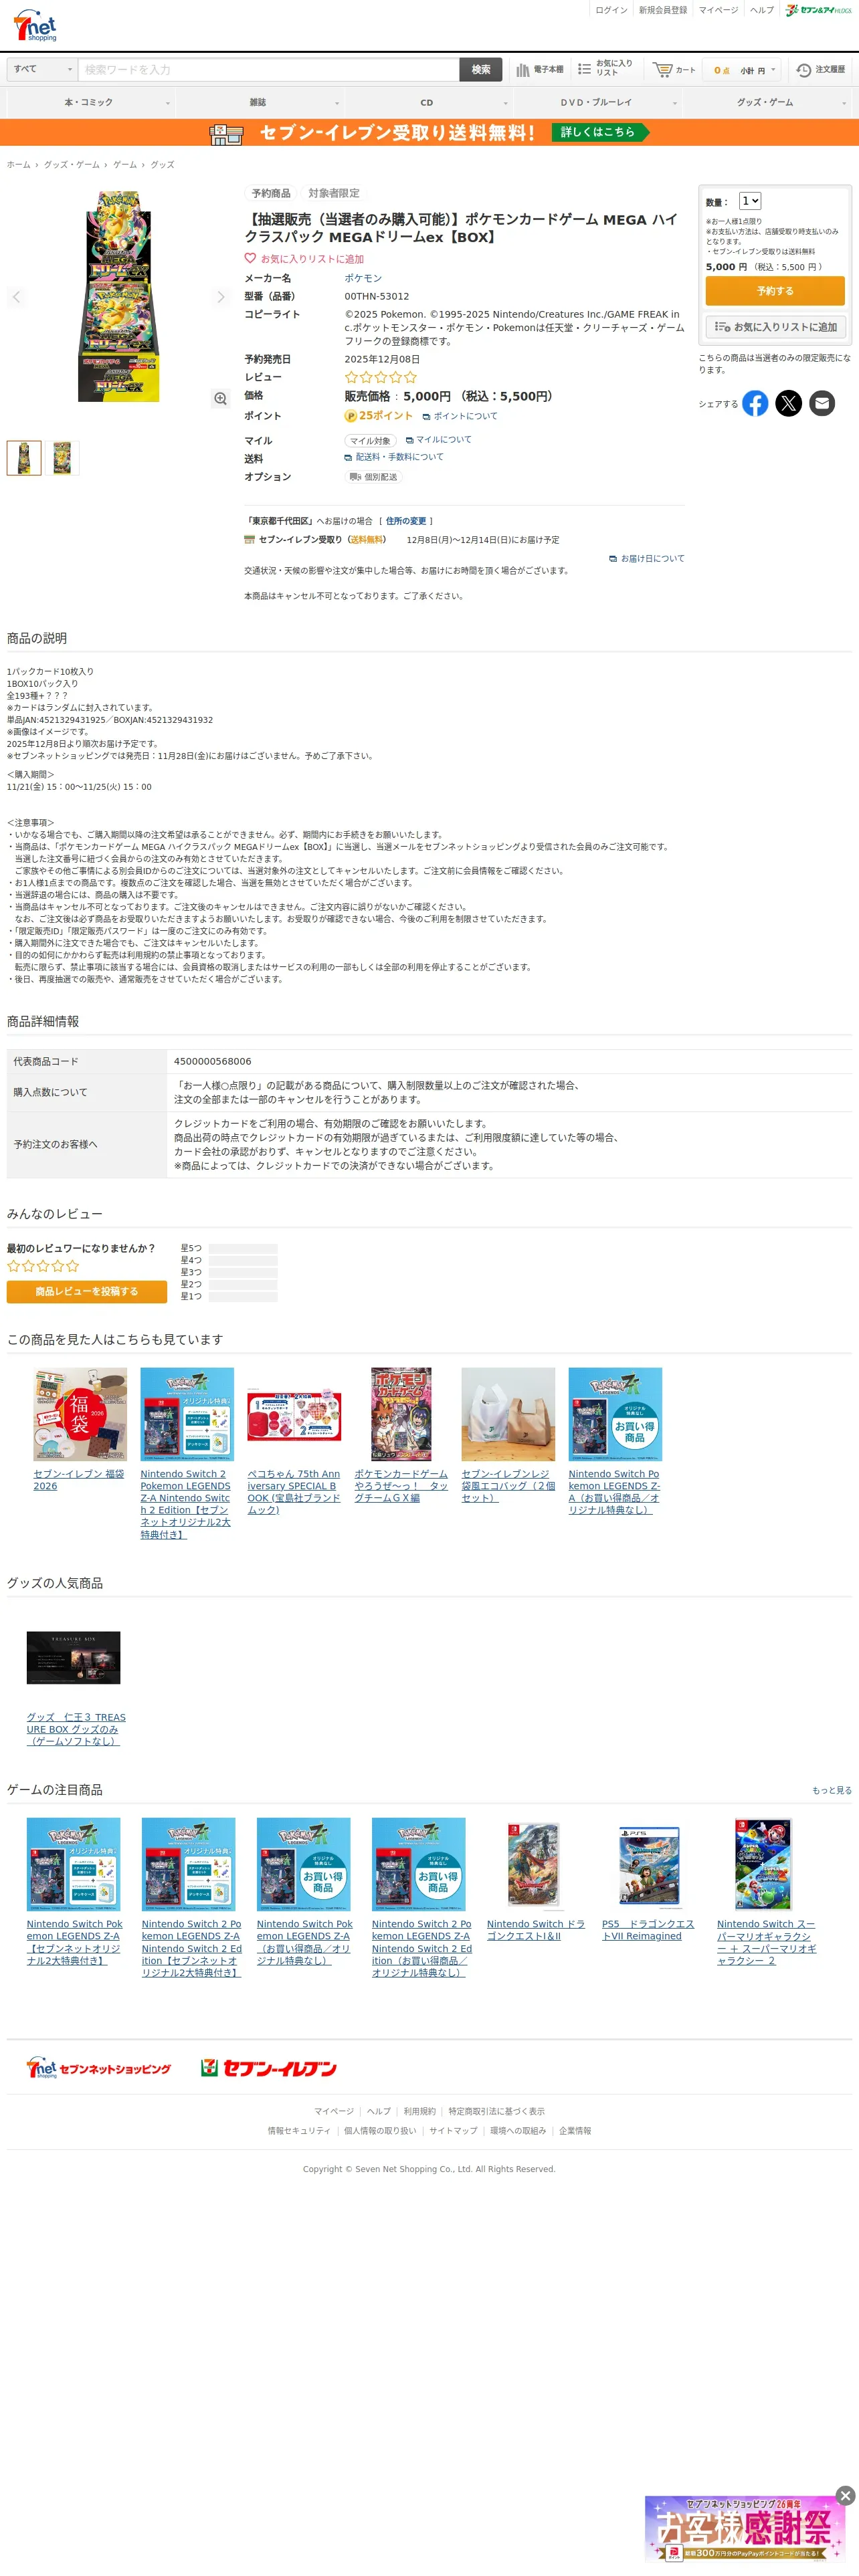This screenshot has height=2576, width=859.
Task: Click heart icon add to favorites
Action: click(250, 258)
